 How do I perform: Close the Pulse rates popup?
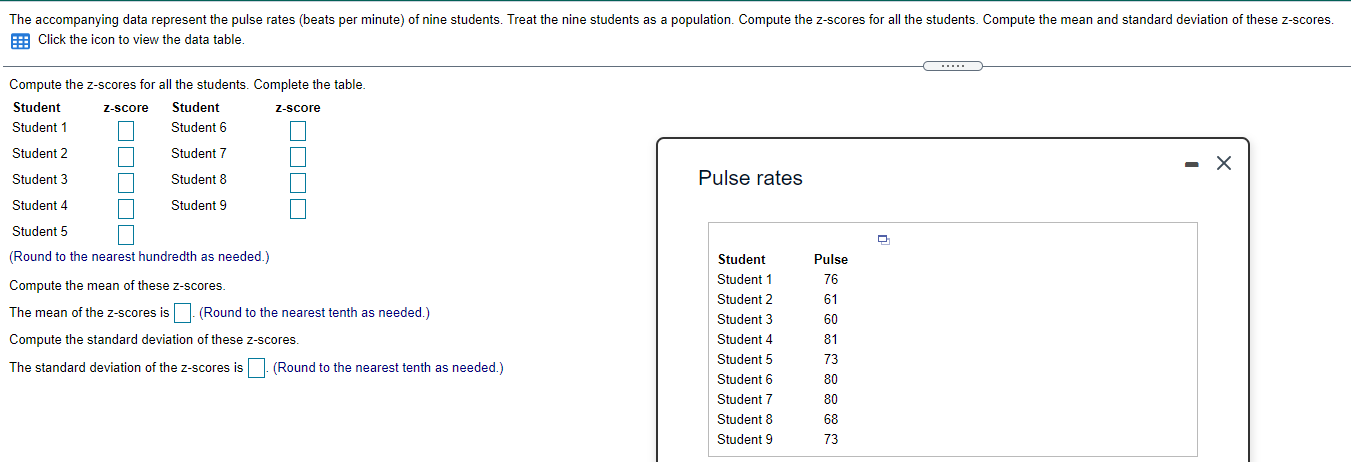click(x=1223, y=164)
